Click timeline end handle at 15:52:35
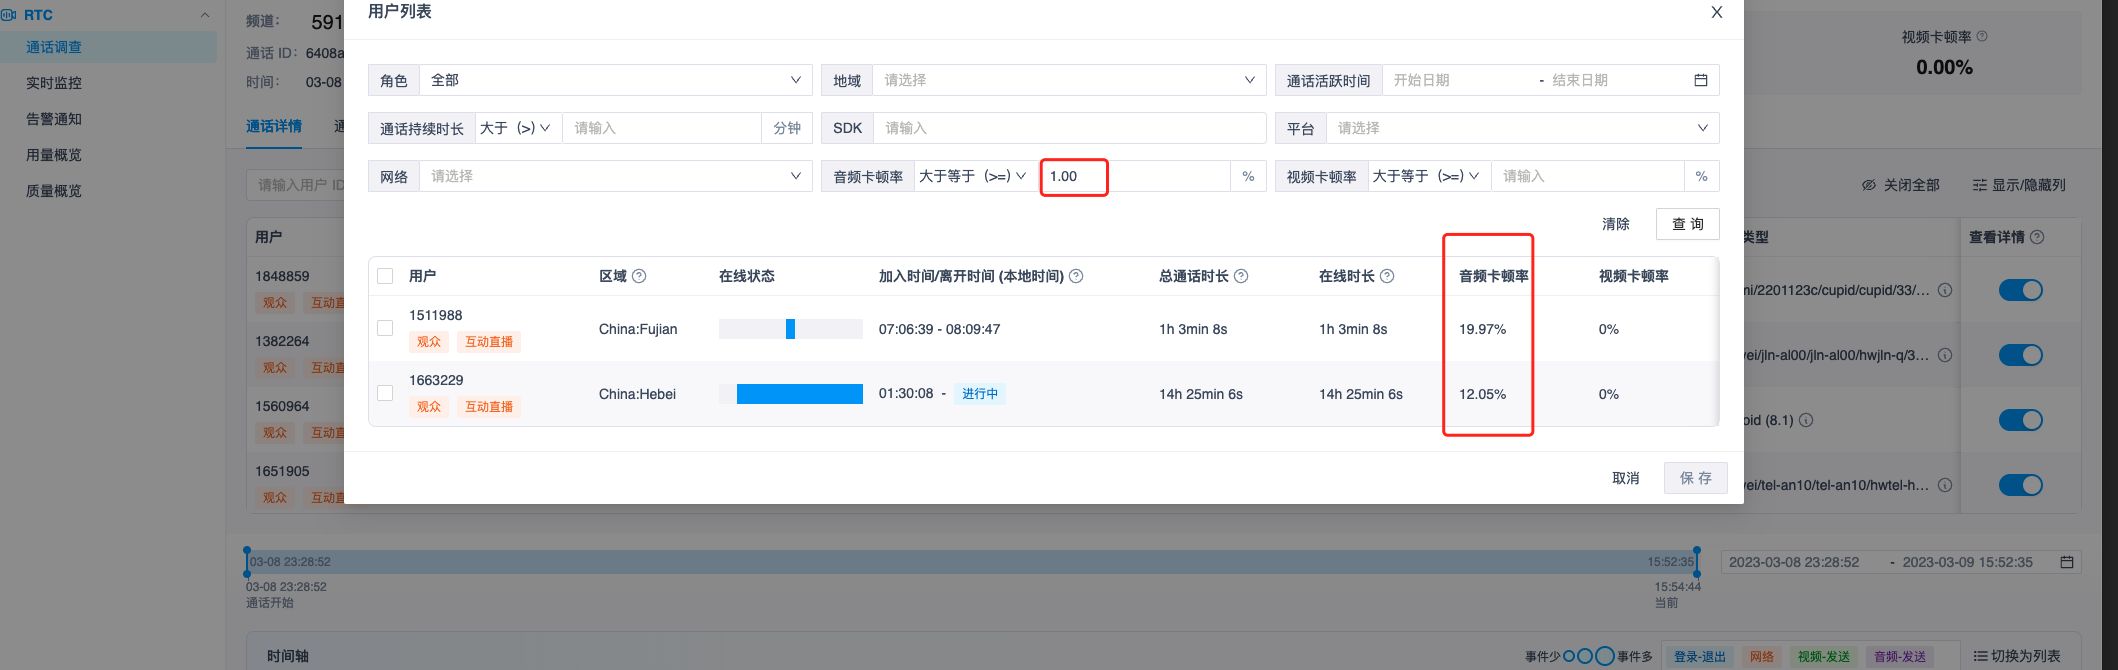 1697,561
